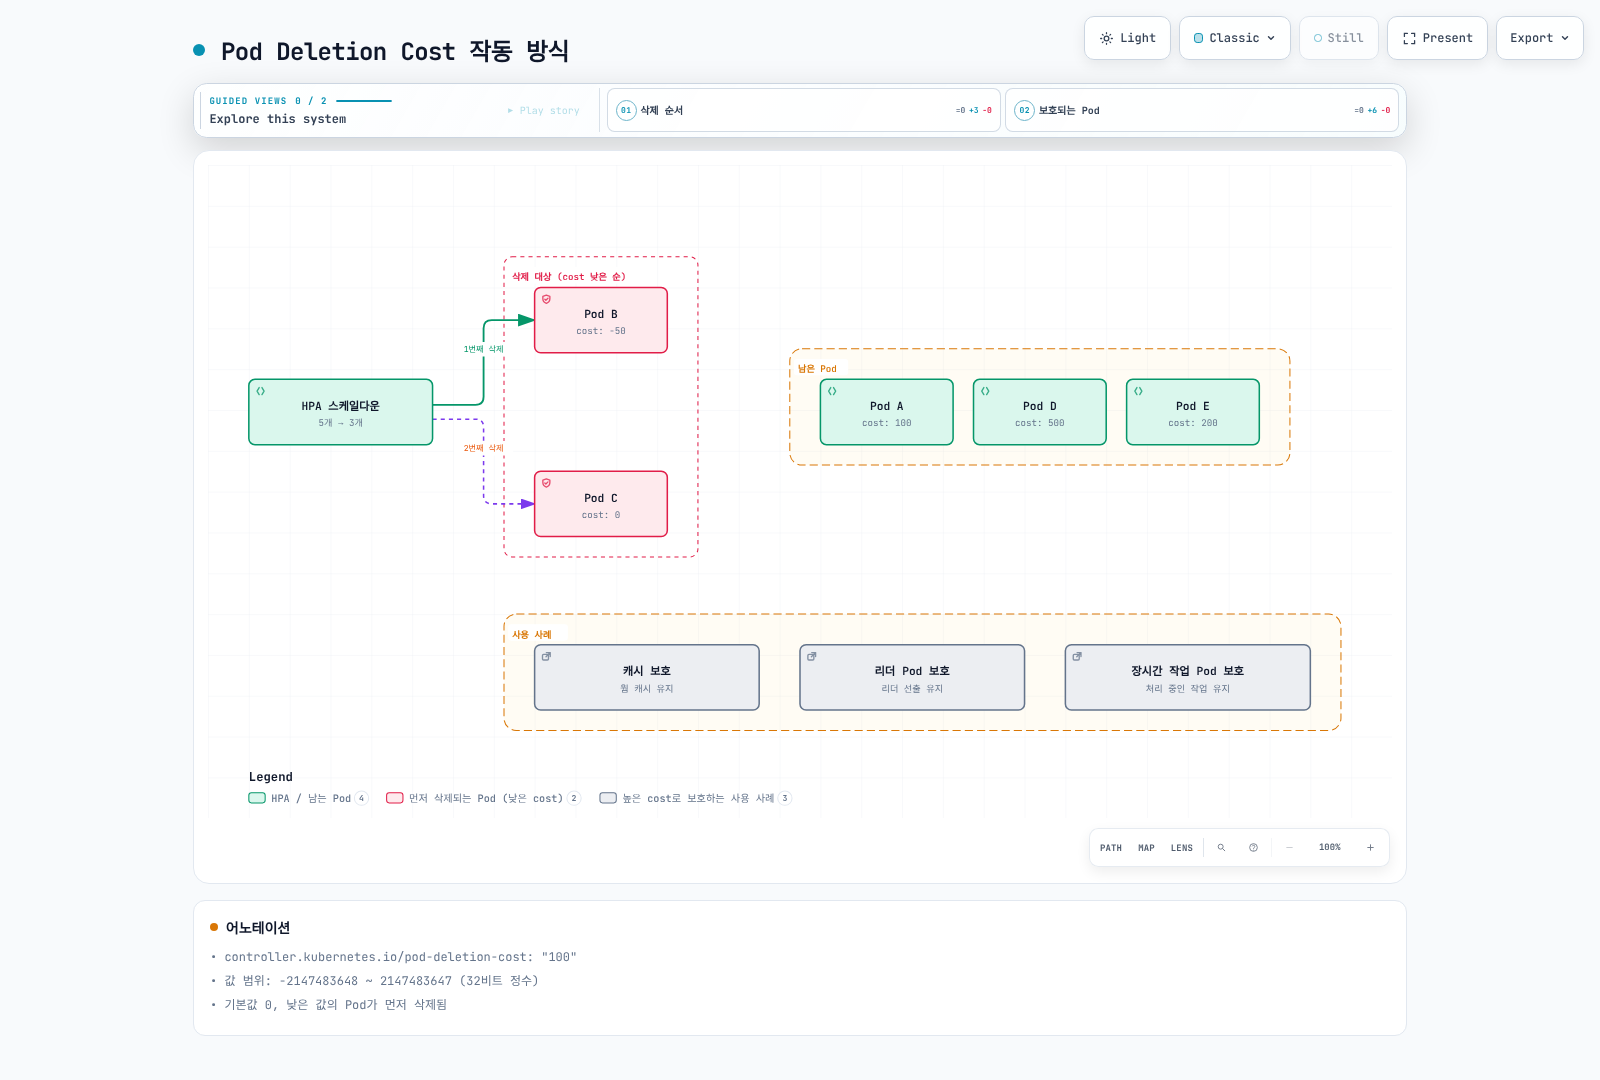The image size is (1600, 1080).
Task: Click the code icon on Pod A
Action: 832,391
